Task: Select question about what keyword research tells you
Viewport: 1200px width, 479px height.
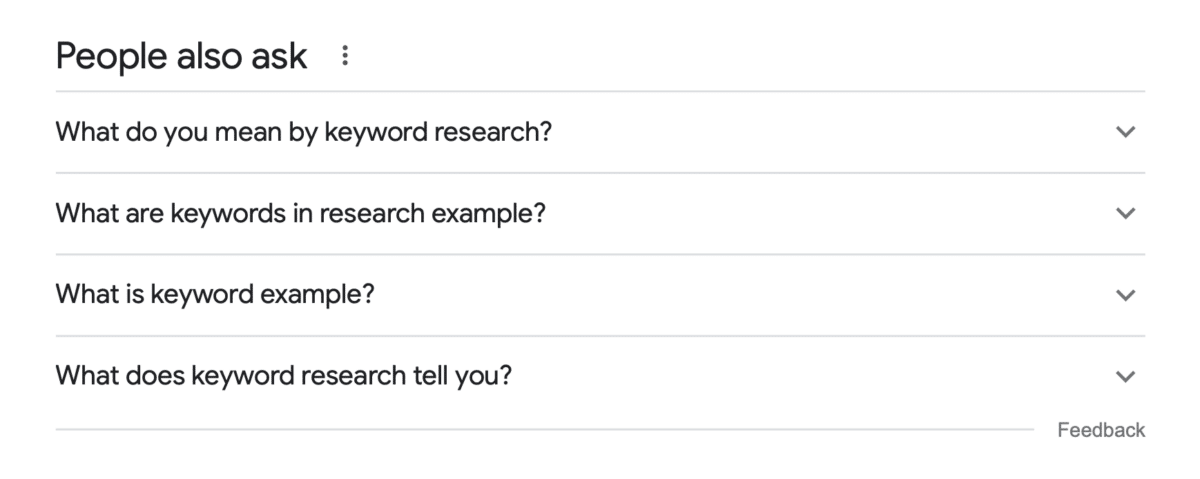Action: click(284, 377)
